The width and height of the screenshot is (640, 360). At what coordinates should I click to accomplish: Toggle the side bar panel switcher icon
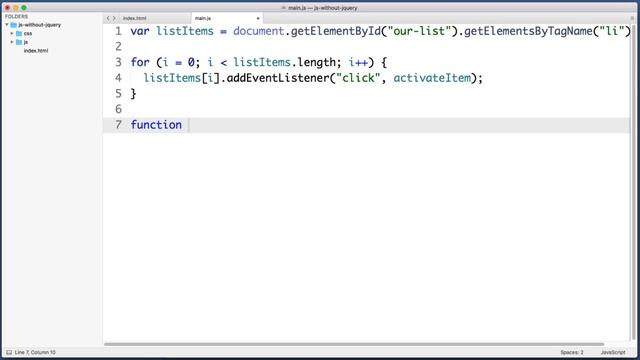[9, 352]
